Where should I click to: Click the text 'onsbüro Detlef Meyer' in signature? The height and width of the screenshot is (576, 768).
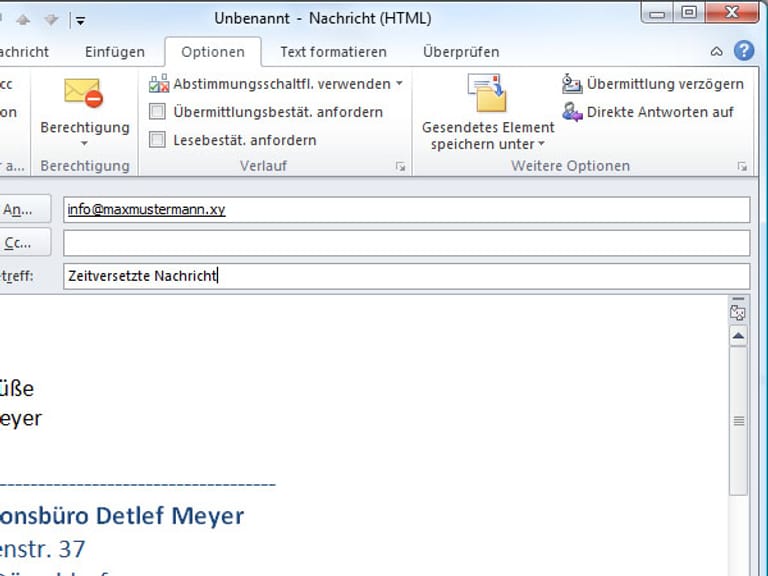pyautogui.click(x=121, y=516)
